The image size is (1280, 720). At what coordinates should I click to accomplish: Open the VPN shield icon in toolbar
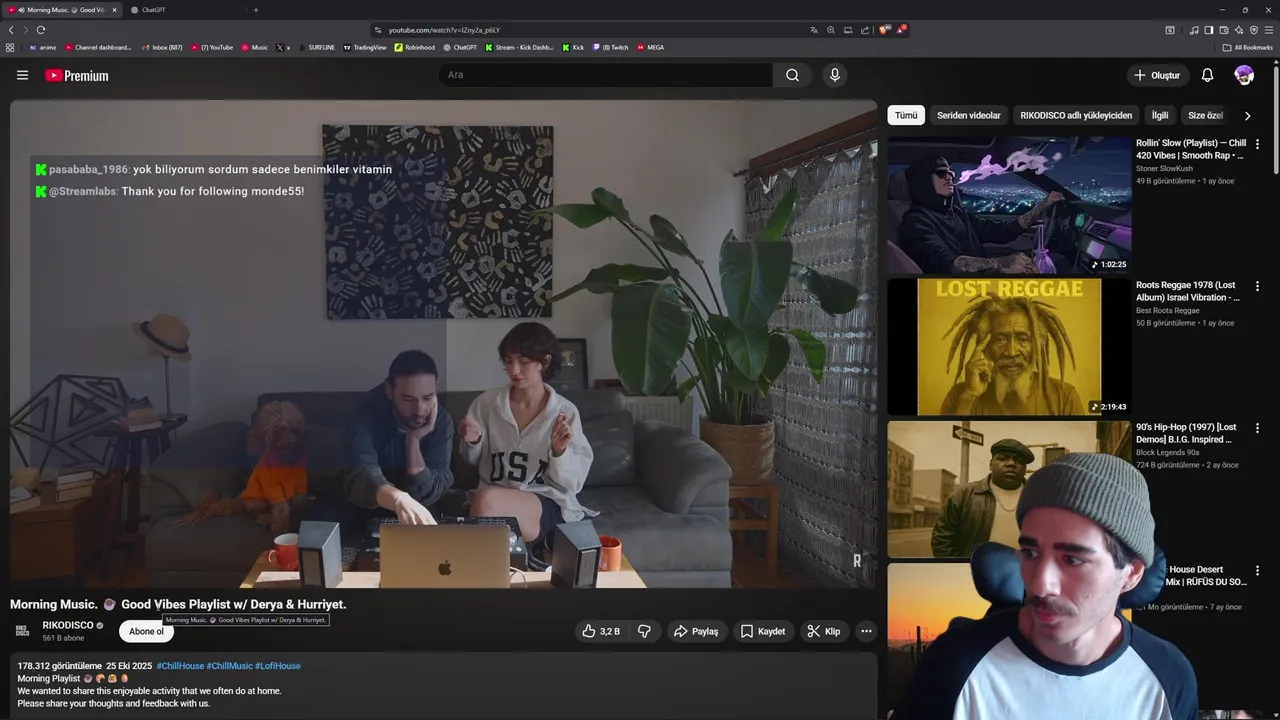1254,30
